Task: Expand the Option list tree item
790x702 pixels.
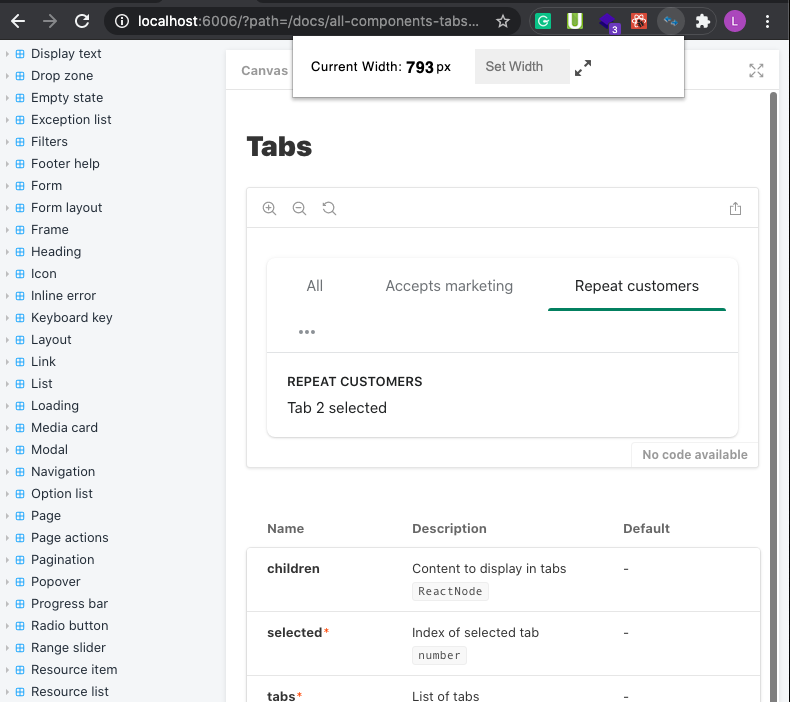Action: click(7, 494)
